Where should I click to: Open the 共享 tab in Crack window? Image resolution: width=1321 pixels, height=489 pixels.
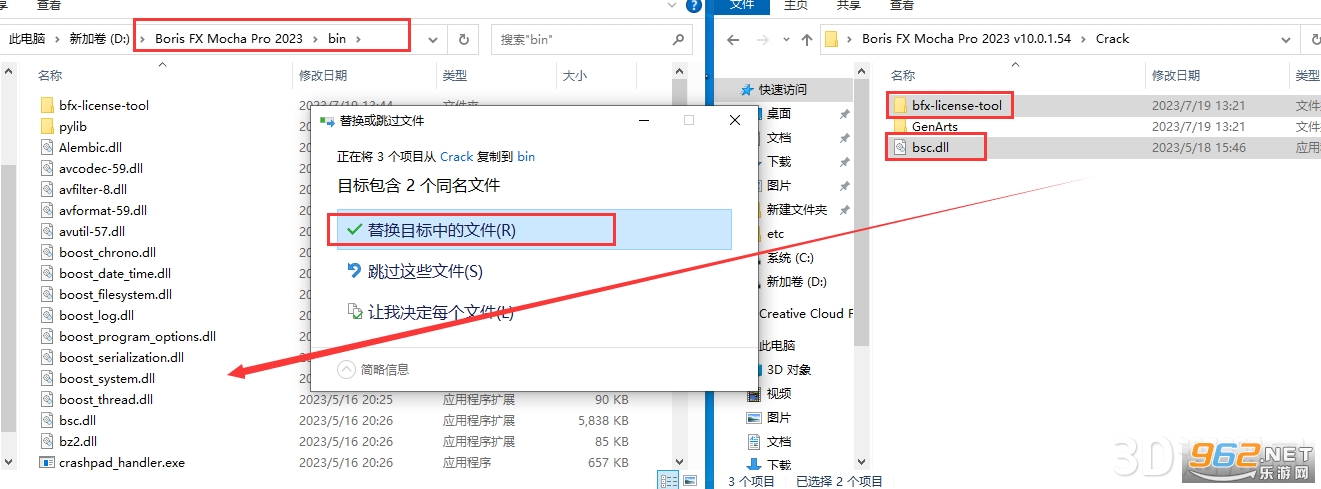tap(848, 5)
